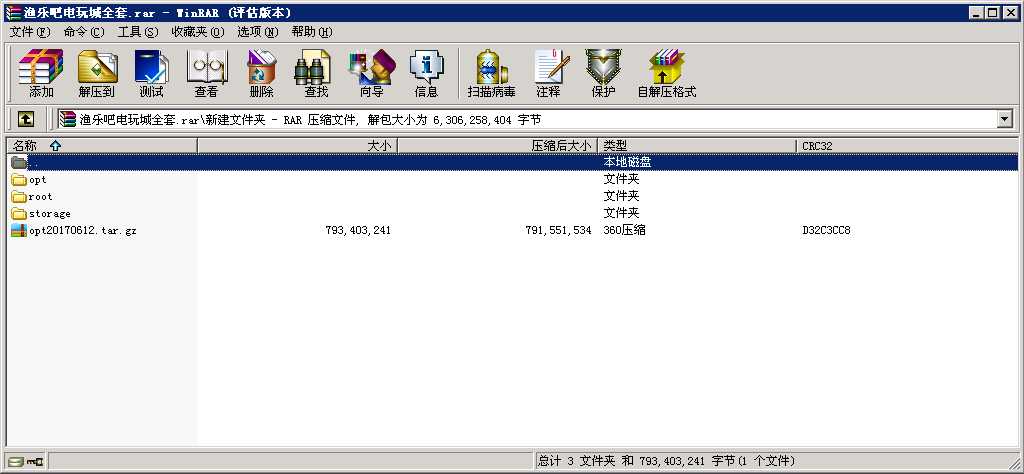Click the 添加 (Add) toolbar icon
This screenshot has height=474, width=1024.
[x=40, y=72]
